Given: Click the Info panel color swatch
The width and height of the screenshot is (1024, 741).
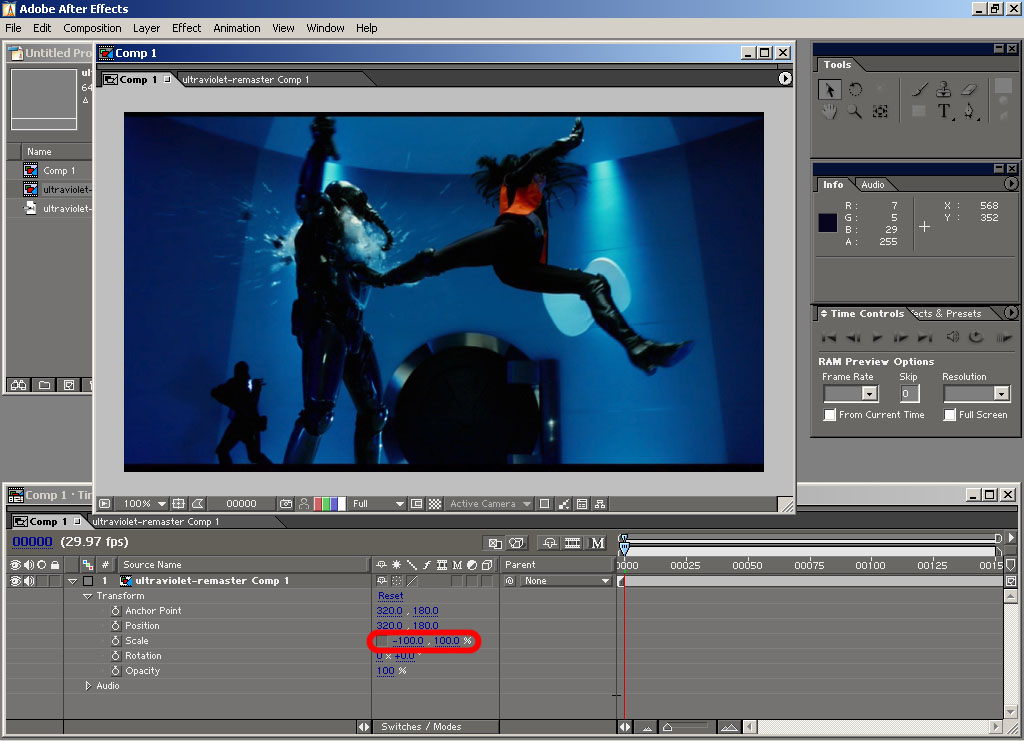Looking at the screenshot, I should coord(827,223).
